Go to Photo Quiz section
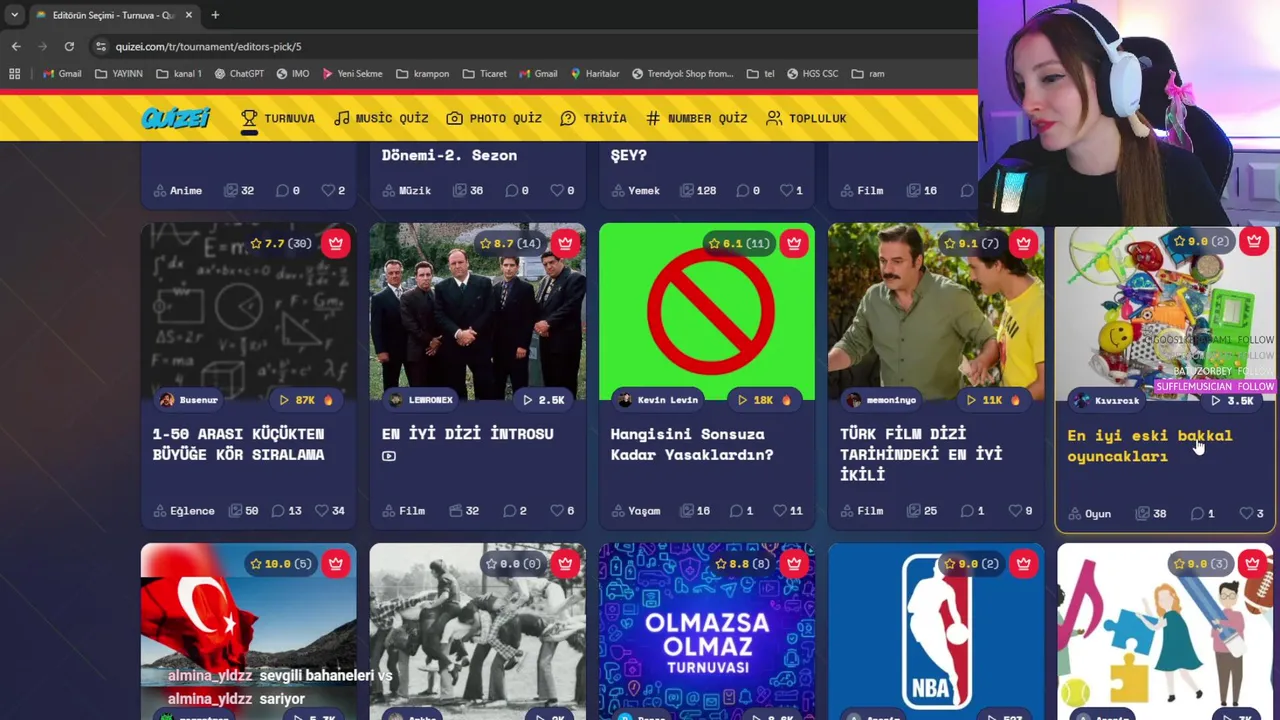Viewport: 1280px width, 720px height. 494,118
